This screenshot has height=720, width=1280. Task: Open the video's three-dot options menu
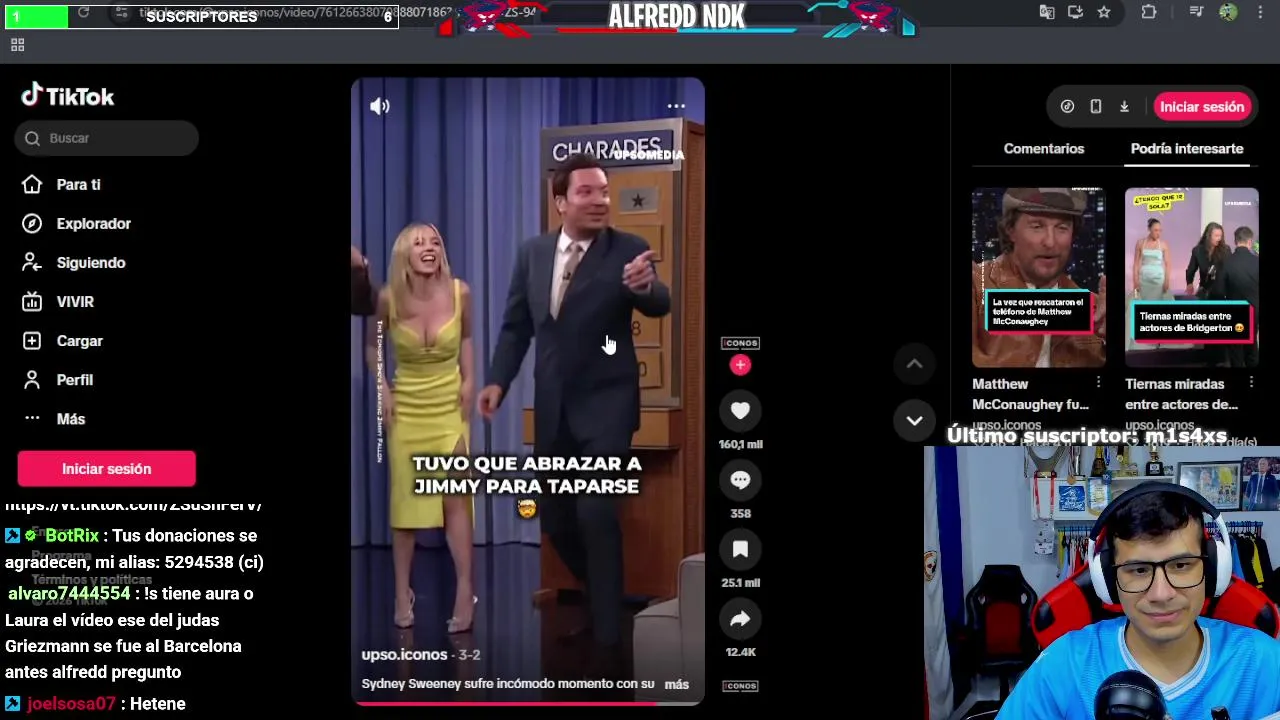676,106
